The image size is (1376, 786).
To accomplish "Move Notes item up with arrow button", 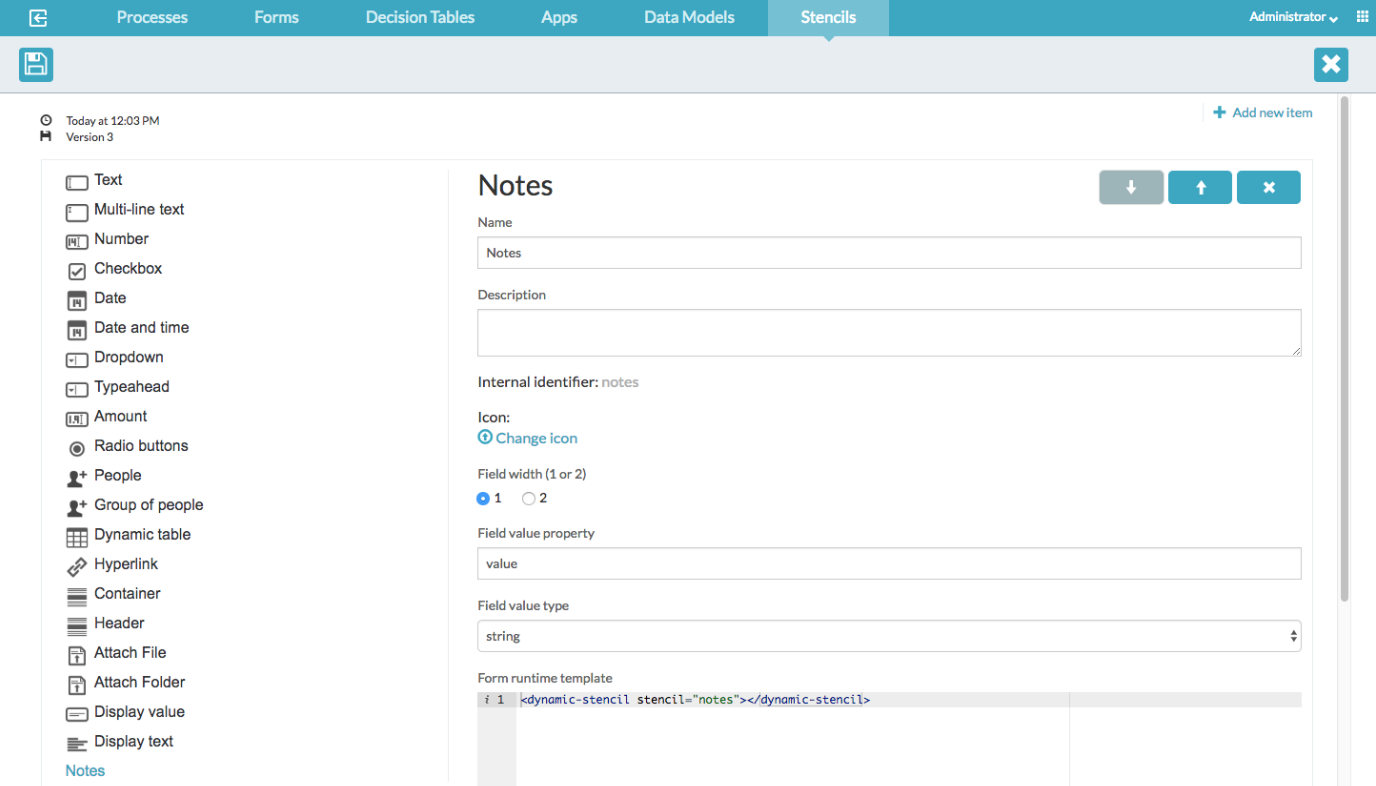I will 1200,187.
